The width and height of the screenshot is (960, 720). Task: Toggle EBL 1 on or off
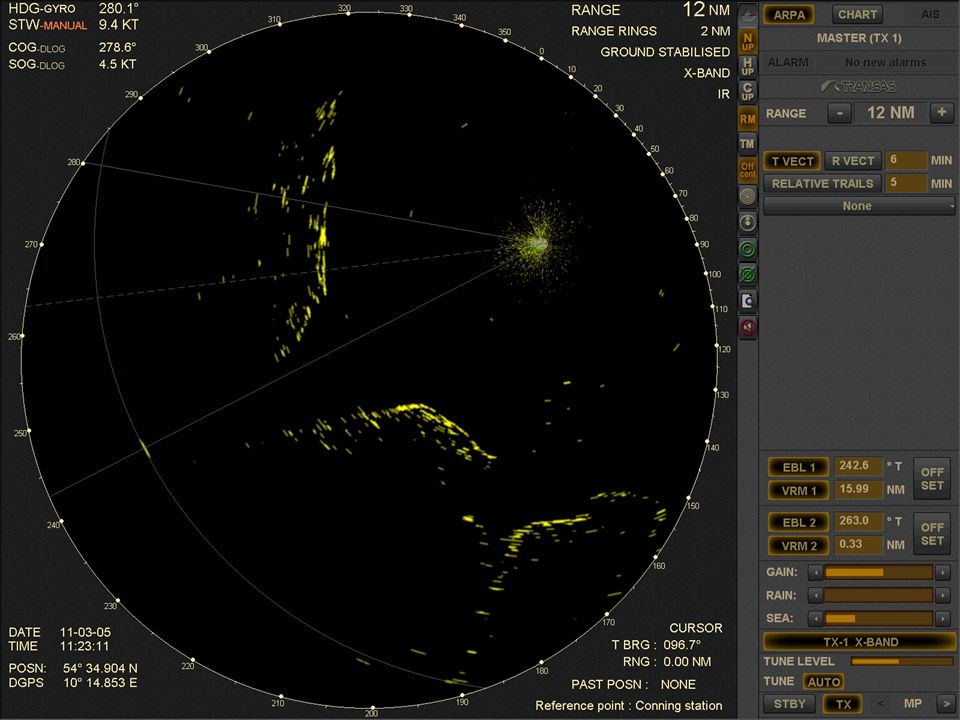click(x=799, y=467)
